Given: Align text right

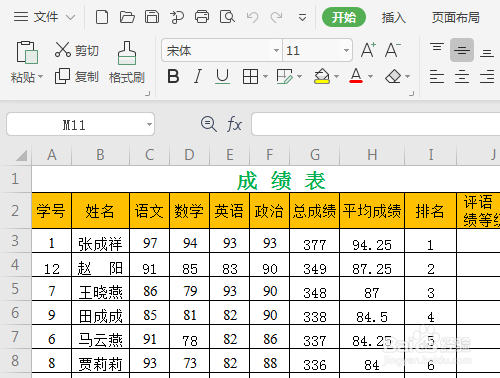Looking at the screenshot, I should click(x=487, y=77).
